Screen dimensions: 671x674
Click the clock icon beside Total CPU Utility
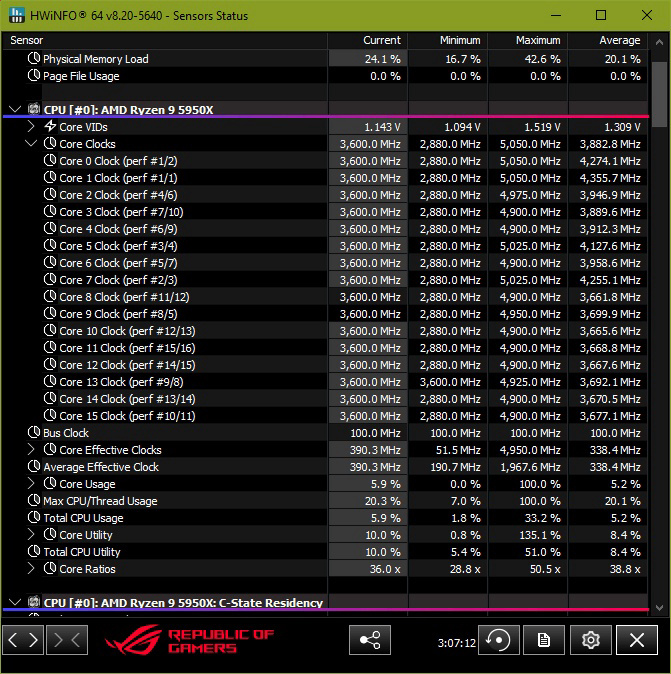tap(34, 551)
